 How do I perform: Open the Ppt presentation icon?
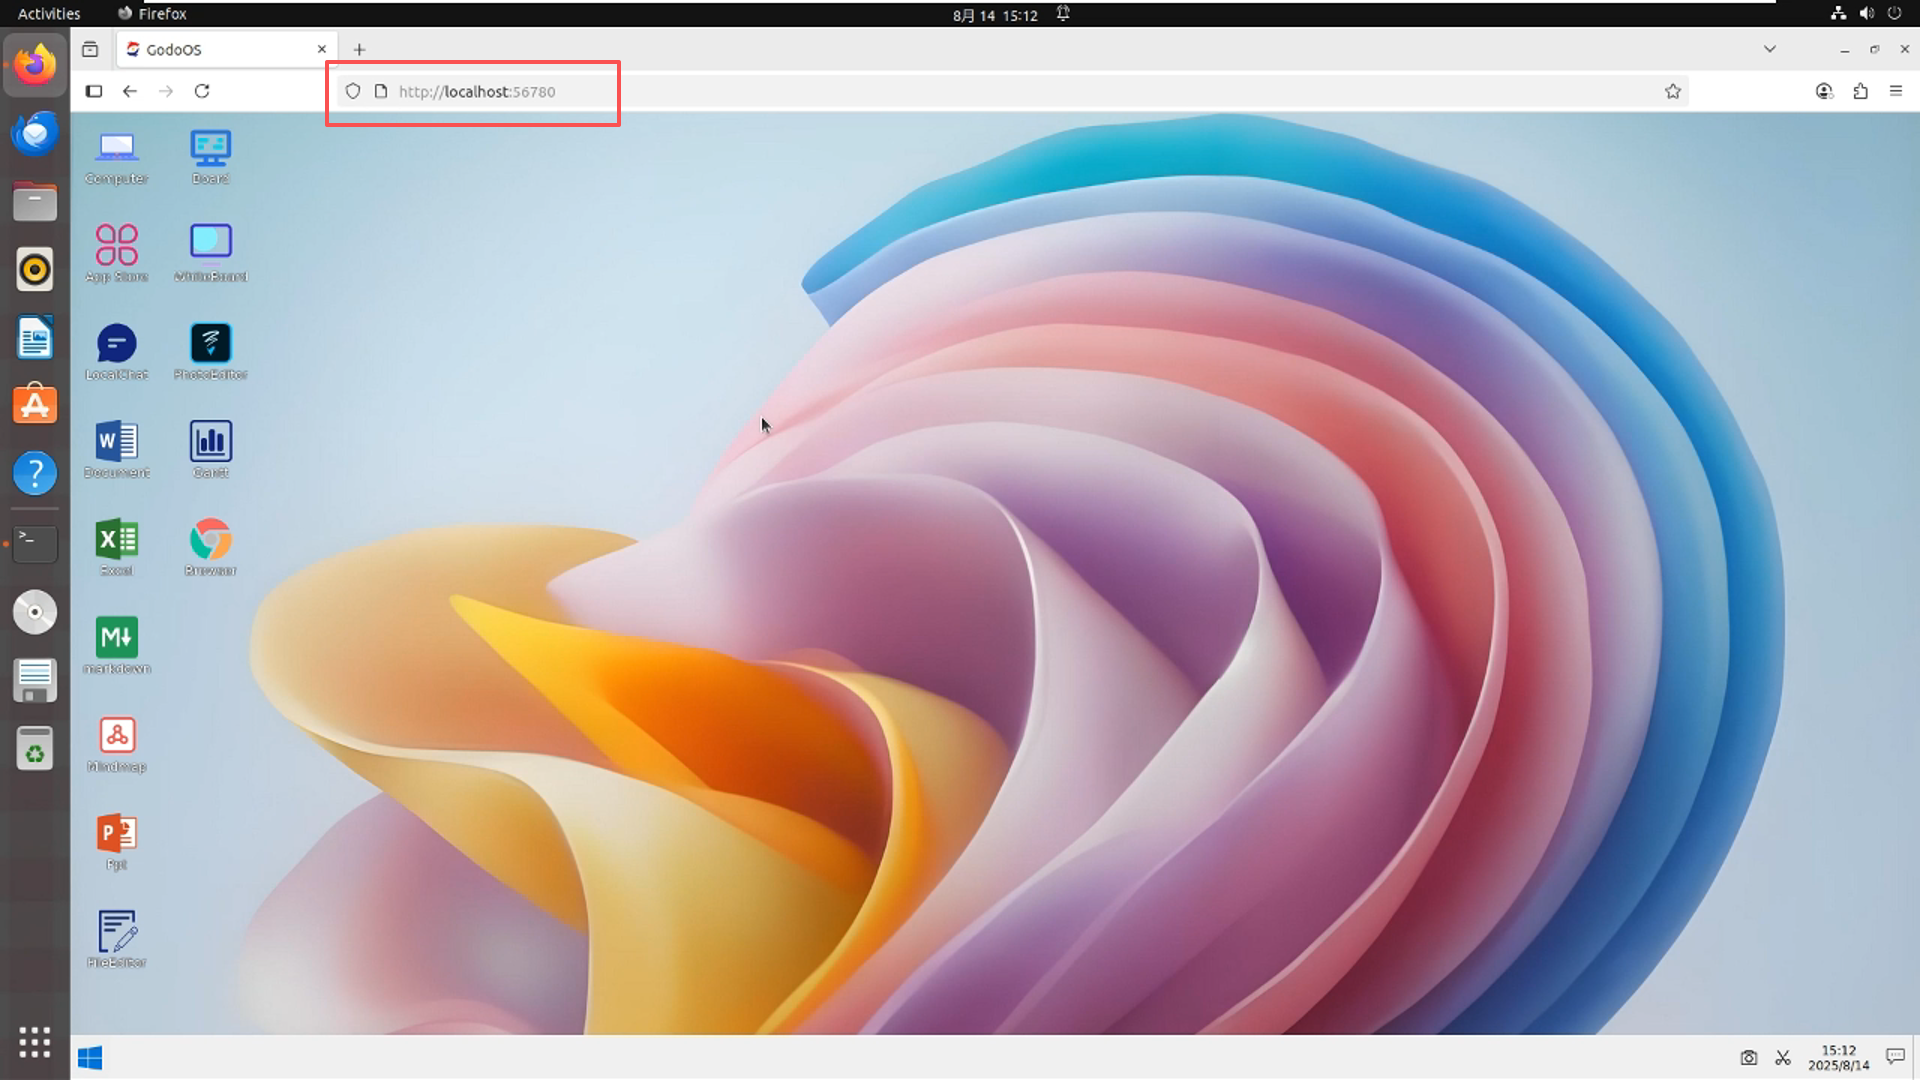click(117, 842)
